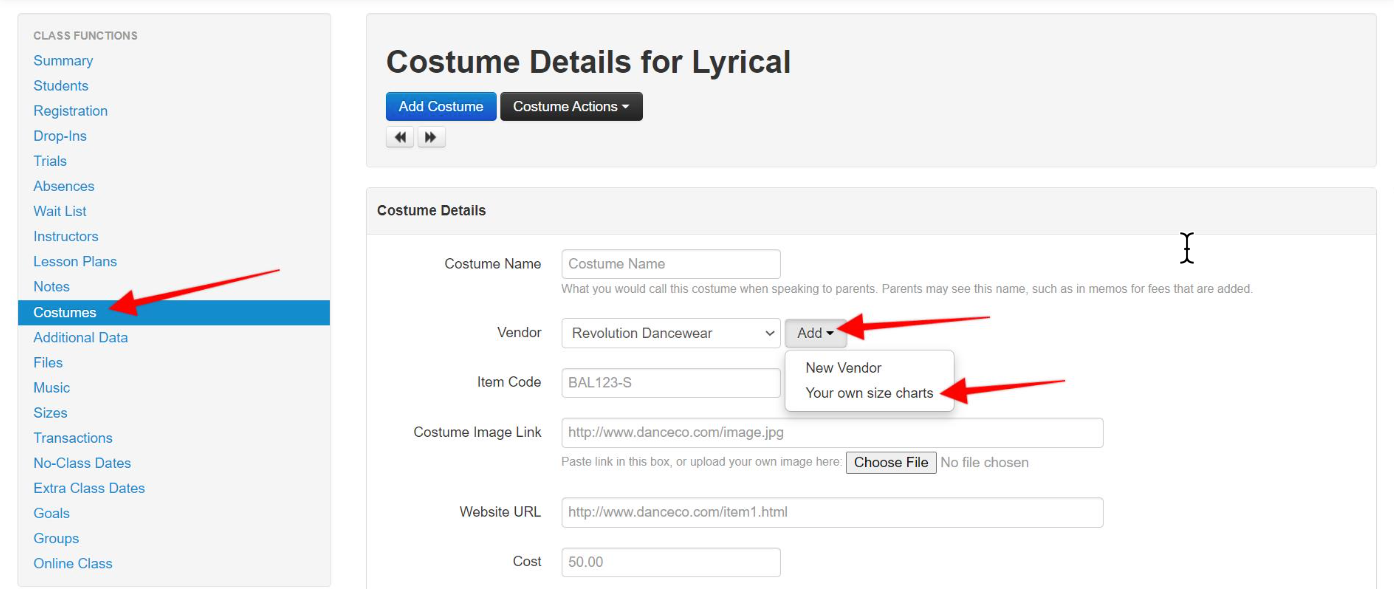
Task: Focus the Costume Name field
Action: 671,264
